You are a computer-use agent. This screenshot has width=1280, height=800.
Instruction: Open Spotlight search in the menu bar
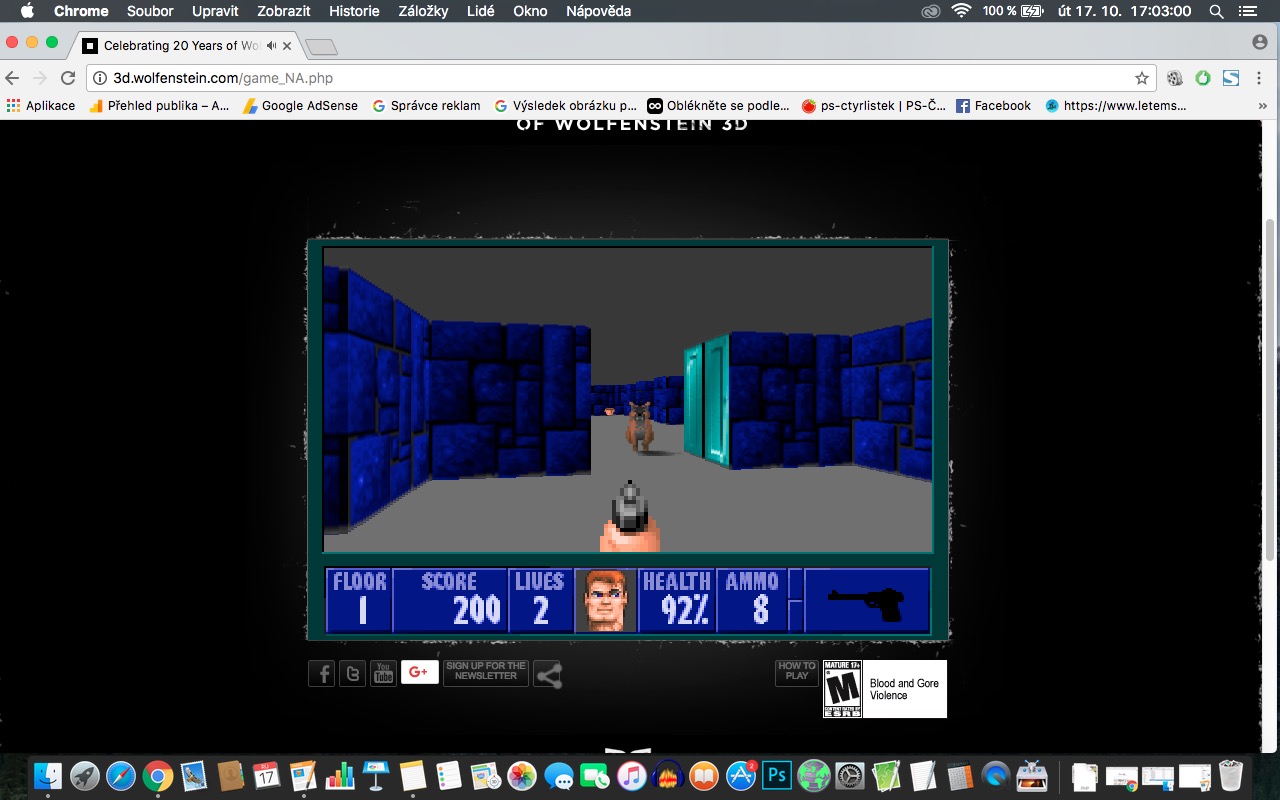coord(1217,11)
